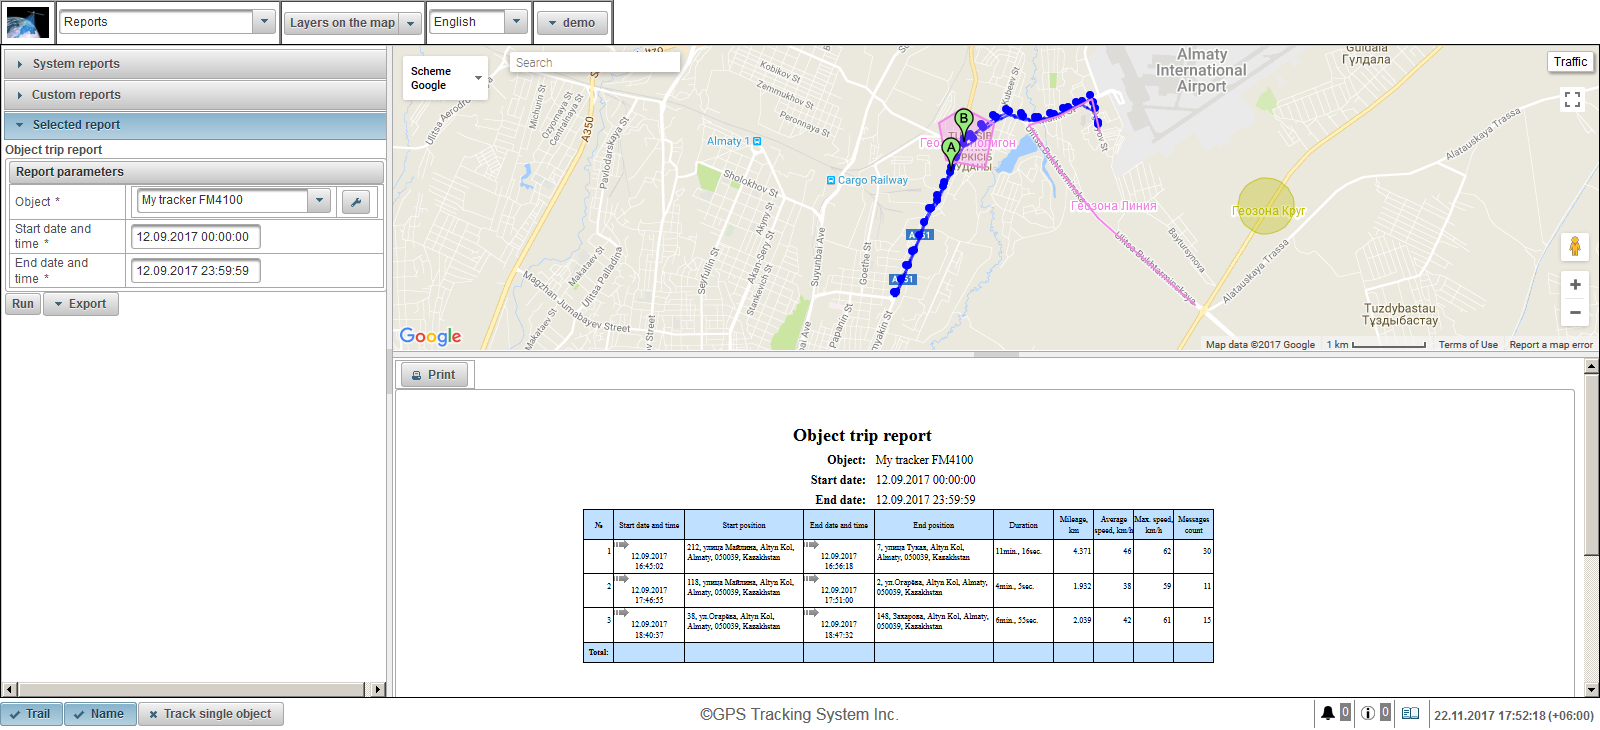Expand the System reports section
1600x730 pixels.
point(195,64)
